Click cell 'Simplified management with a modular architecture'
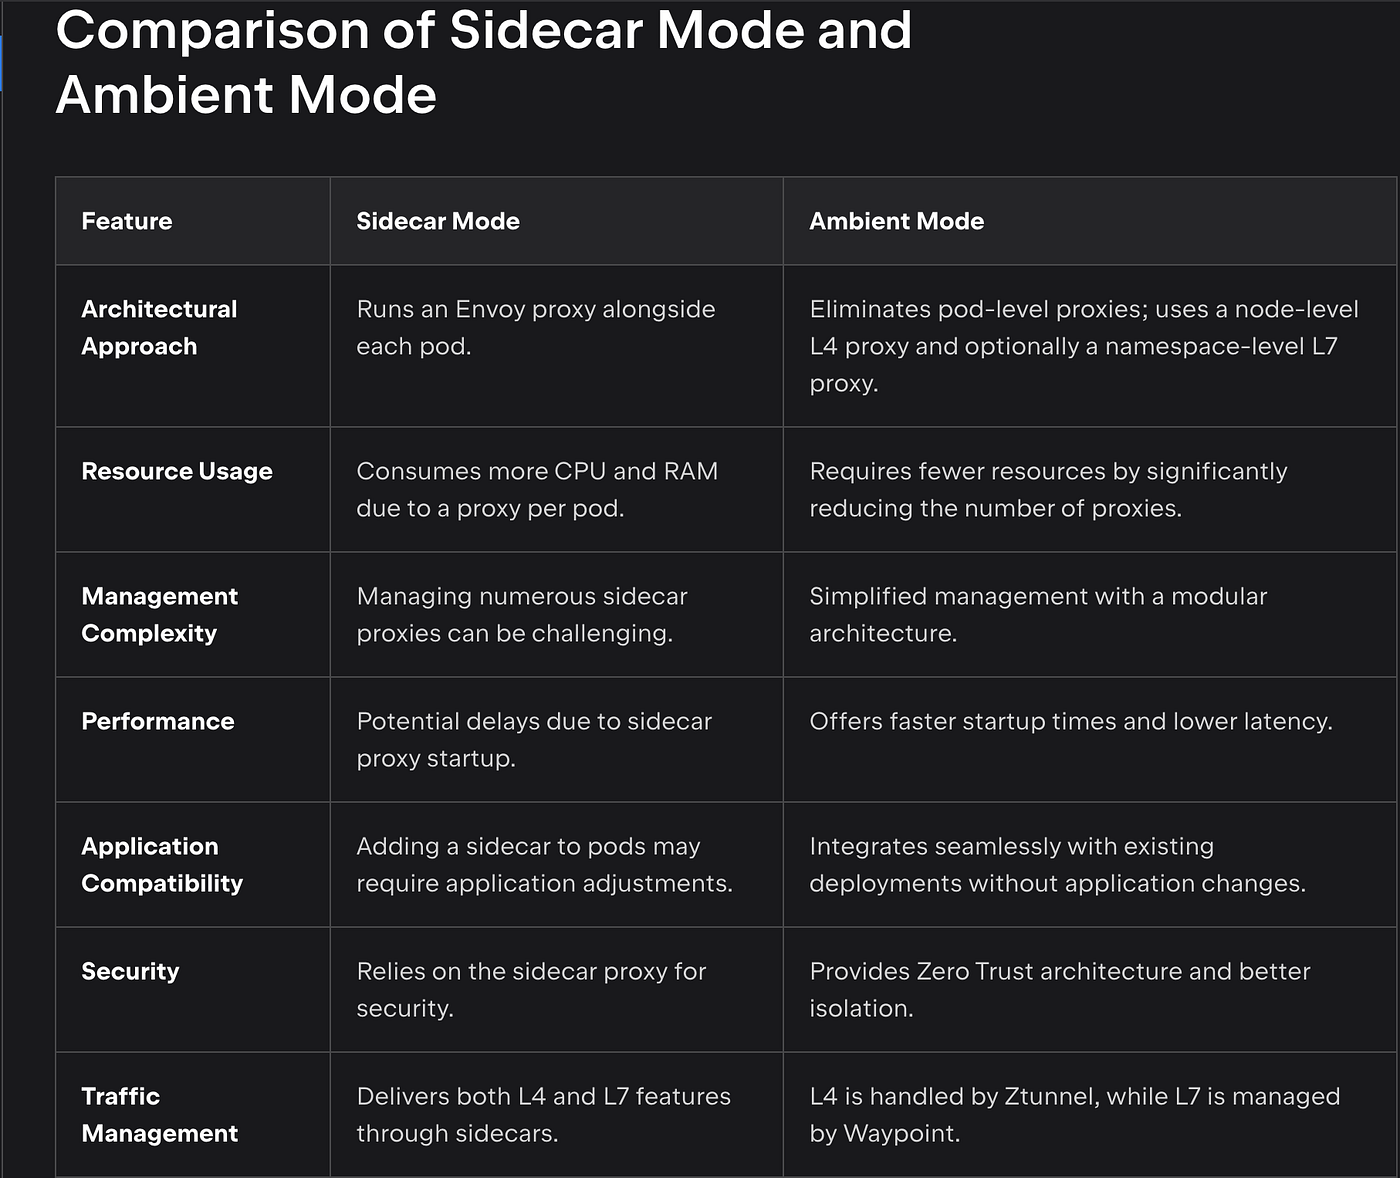Image resolution: width=1400 pixels, height=1178 pixels. tap(1038, 615)
